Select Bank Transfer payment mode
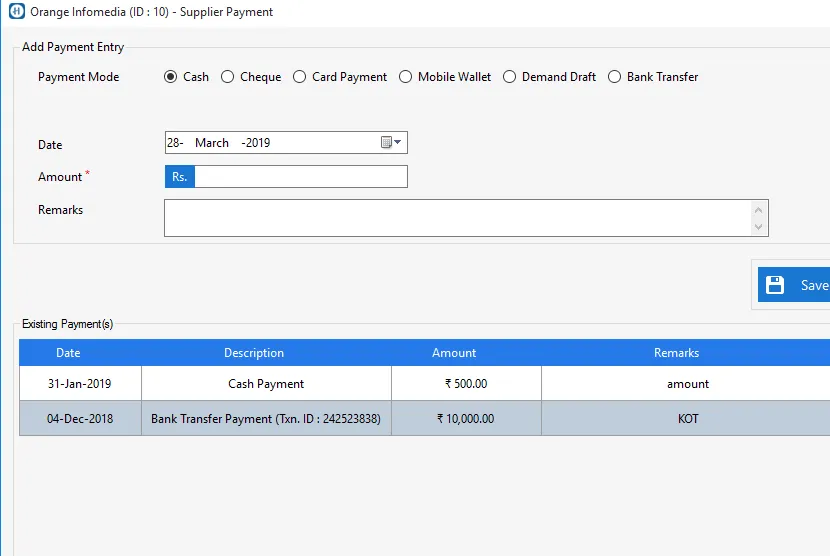The width and height of the screenshot is (830, 556). 615,77
